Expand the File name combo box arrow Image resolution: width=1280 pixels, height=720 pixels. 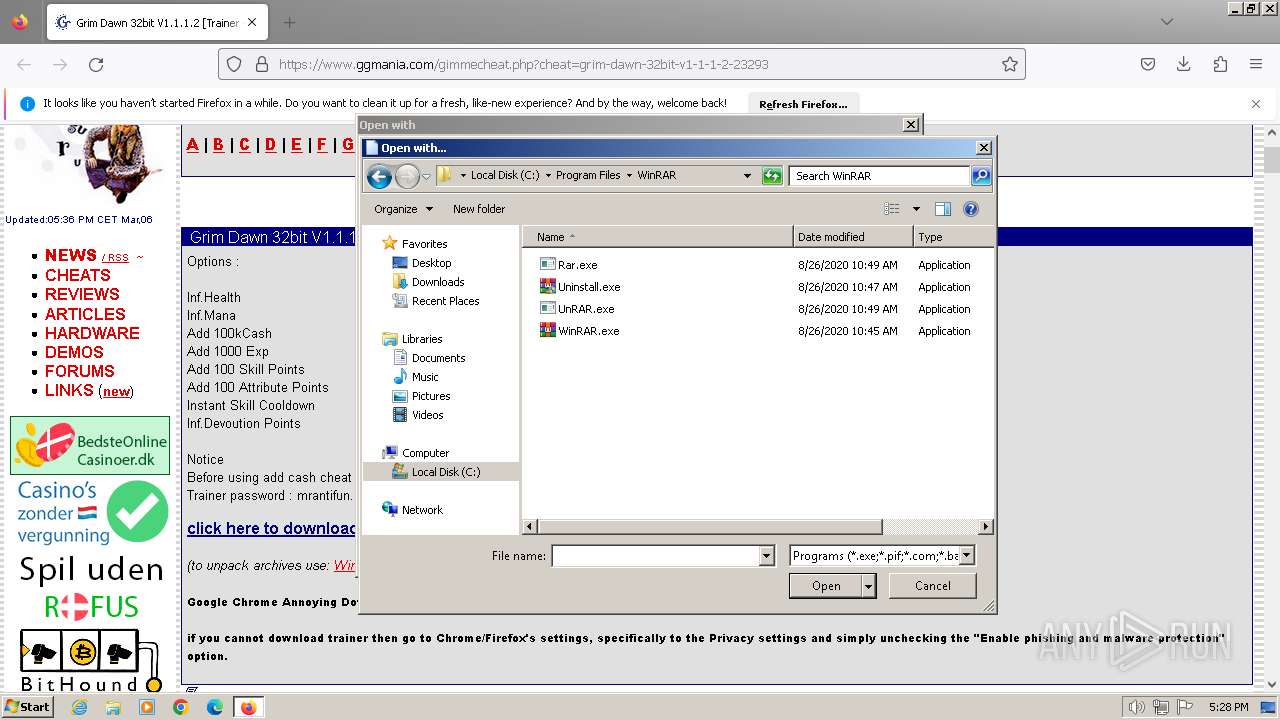pos(767,556)
